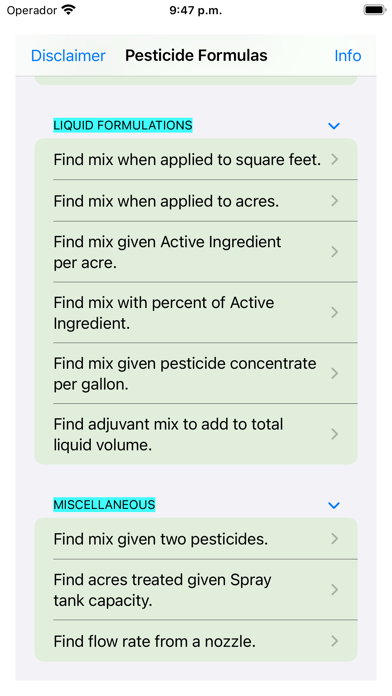Tap the arrow on Spray tank capacity row
Screen dimensions: 392x696
[335, 590]
